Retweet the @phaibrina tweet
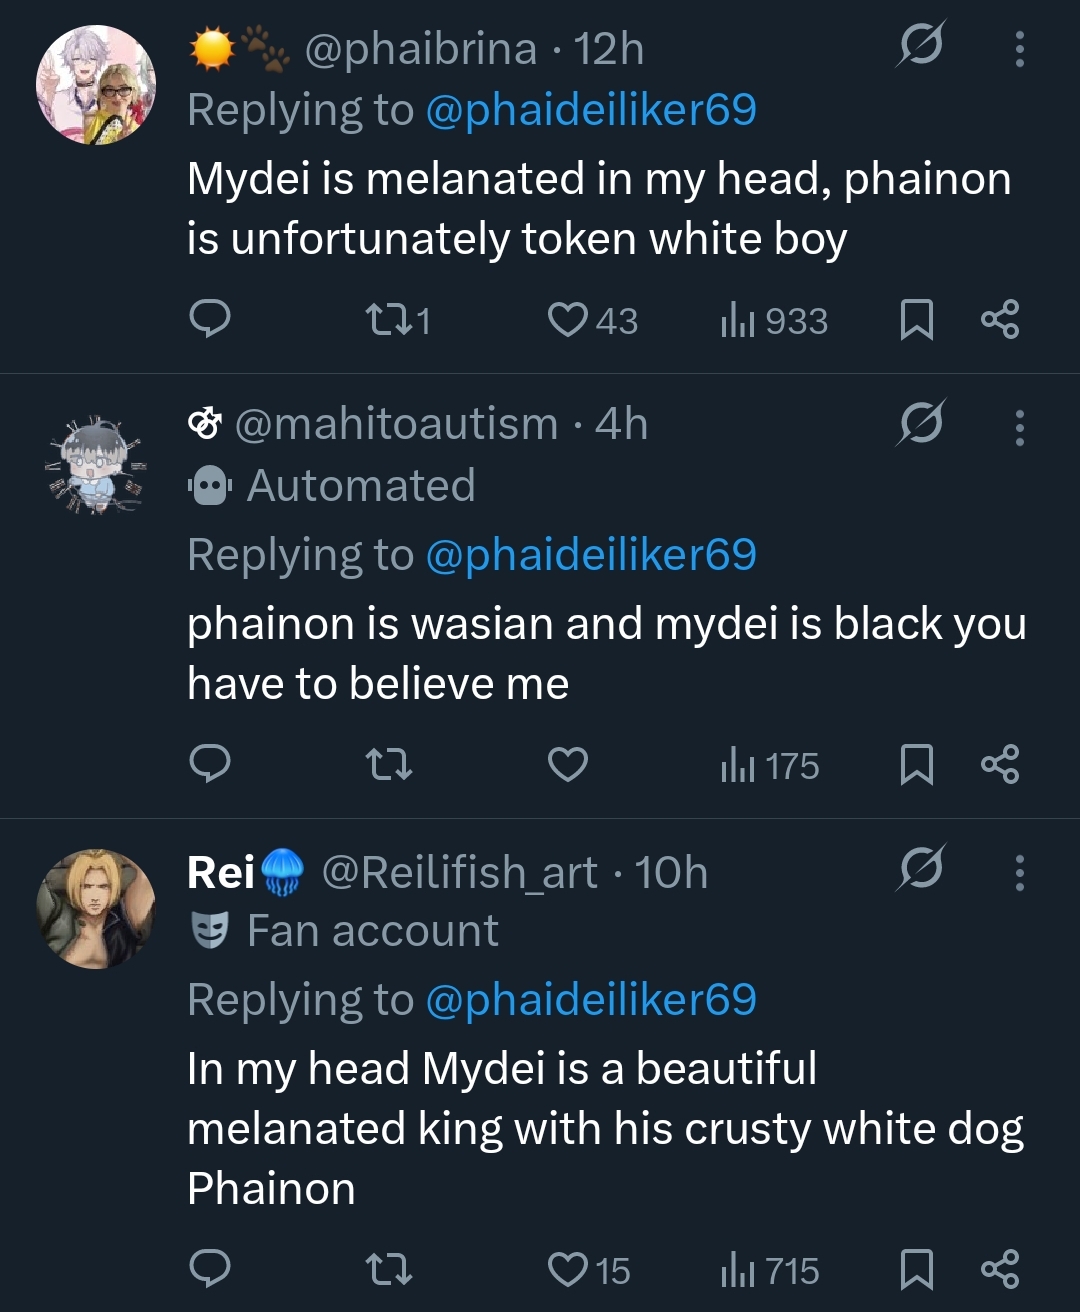Viewport: 1080px width, 1312px height. tap(397, 320)
